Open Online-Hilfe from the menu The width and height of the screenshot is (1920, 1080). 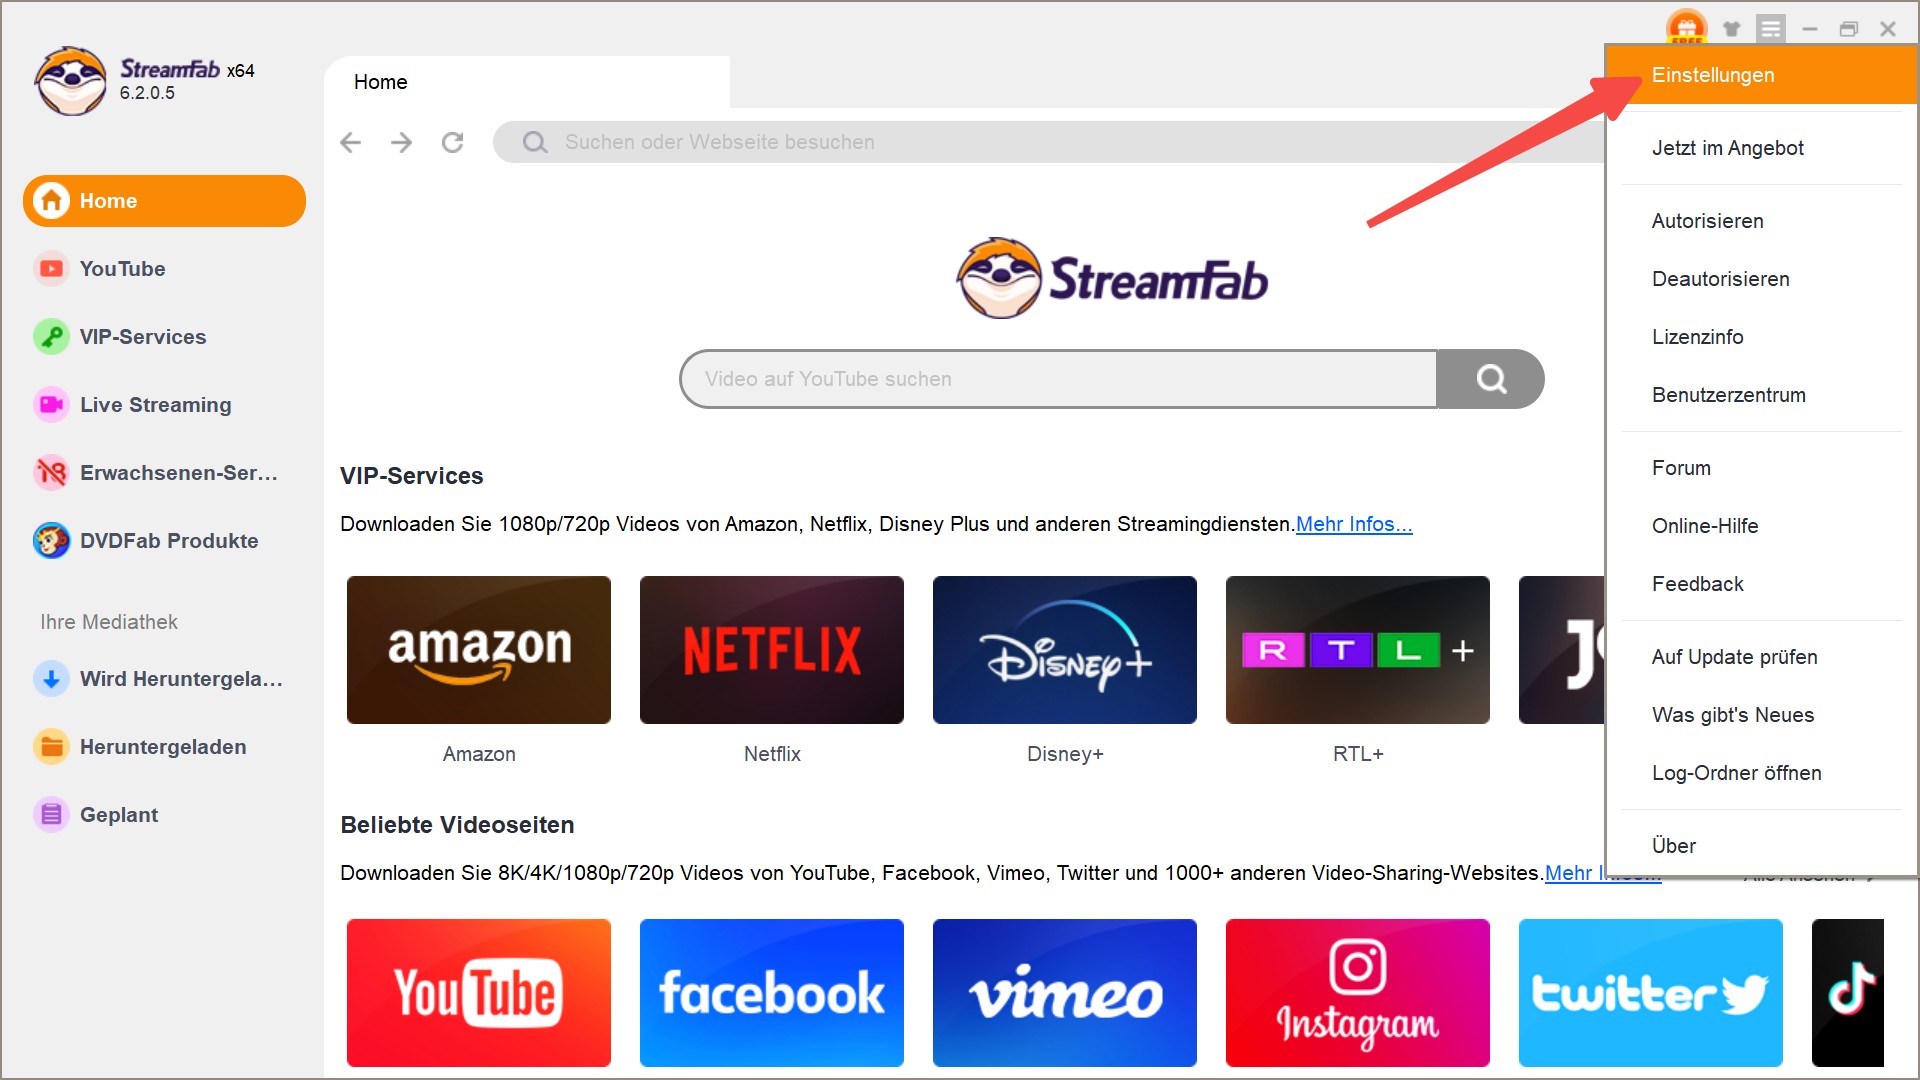coord(1762,526)
